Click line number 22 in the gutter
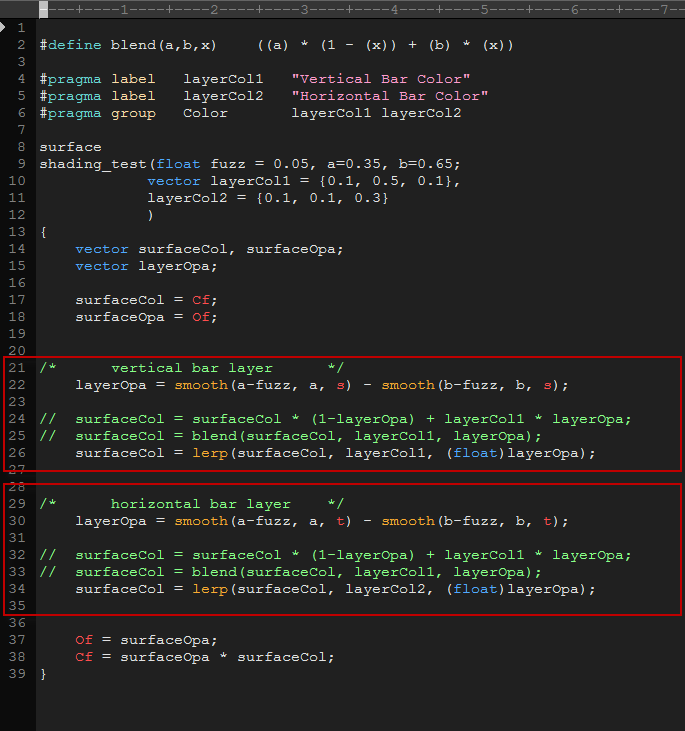The image size is (685, 731). click(17, 385)
